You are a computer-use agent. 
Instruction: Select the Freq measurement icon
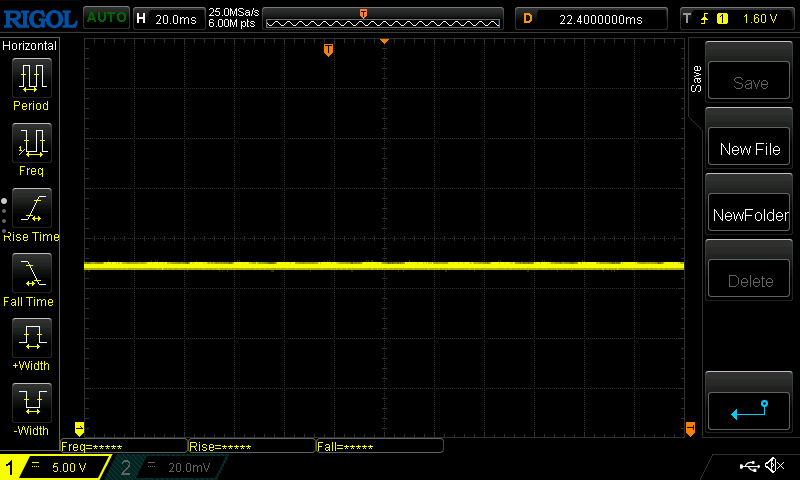point(32,143)
